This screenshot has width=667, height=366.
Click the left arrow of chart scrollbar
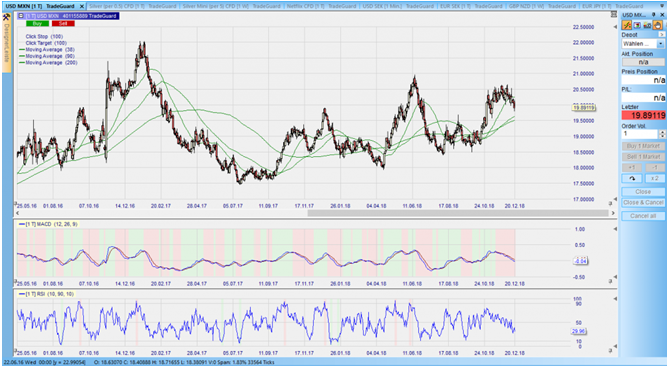18,213
